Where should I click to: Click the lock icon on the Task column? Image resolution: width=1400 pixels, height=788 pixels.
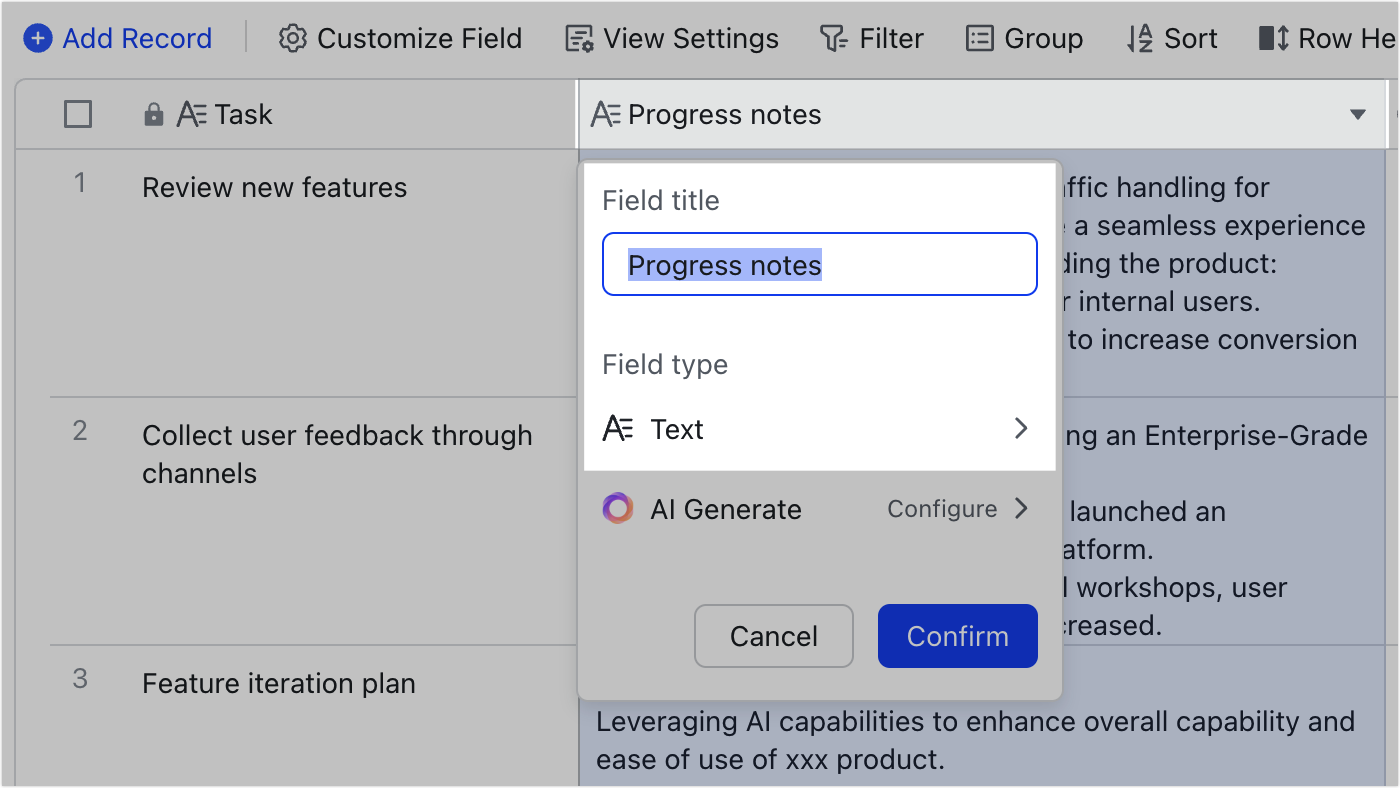tap(153, 114)
